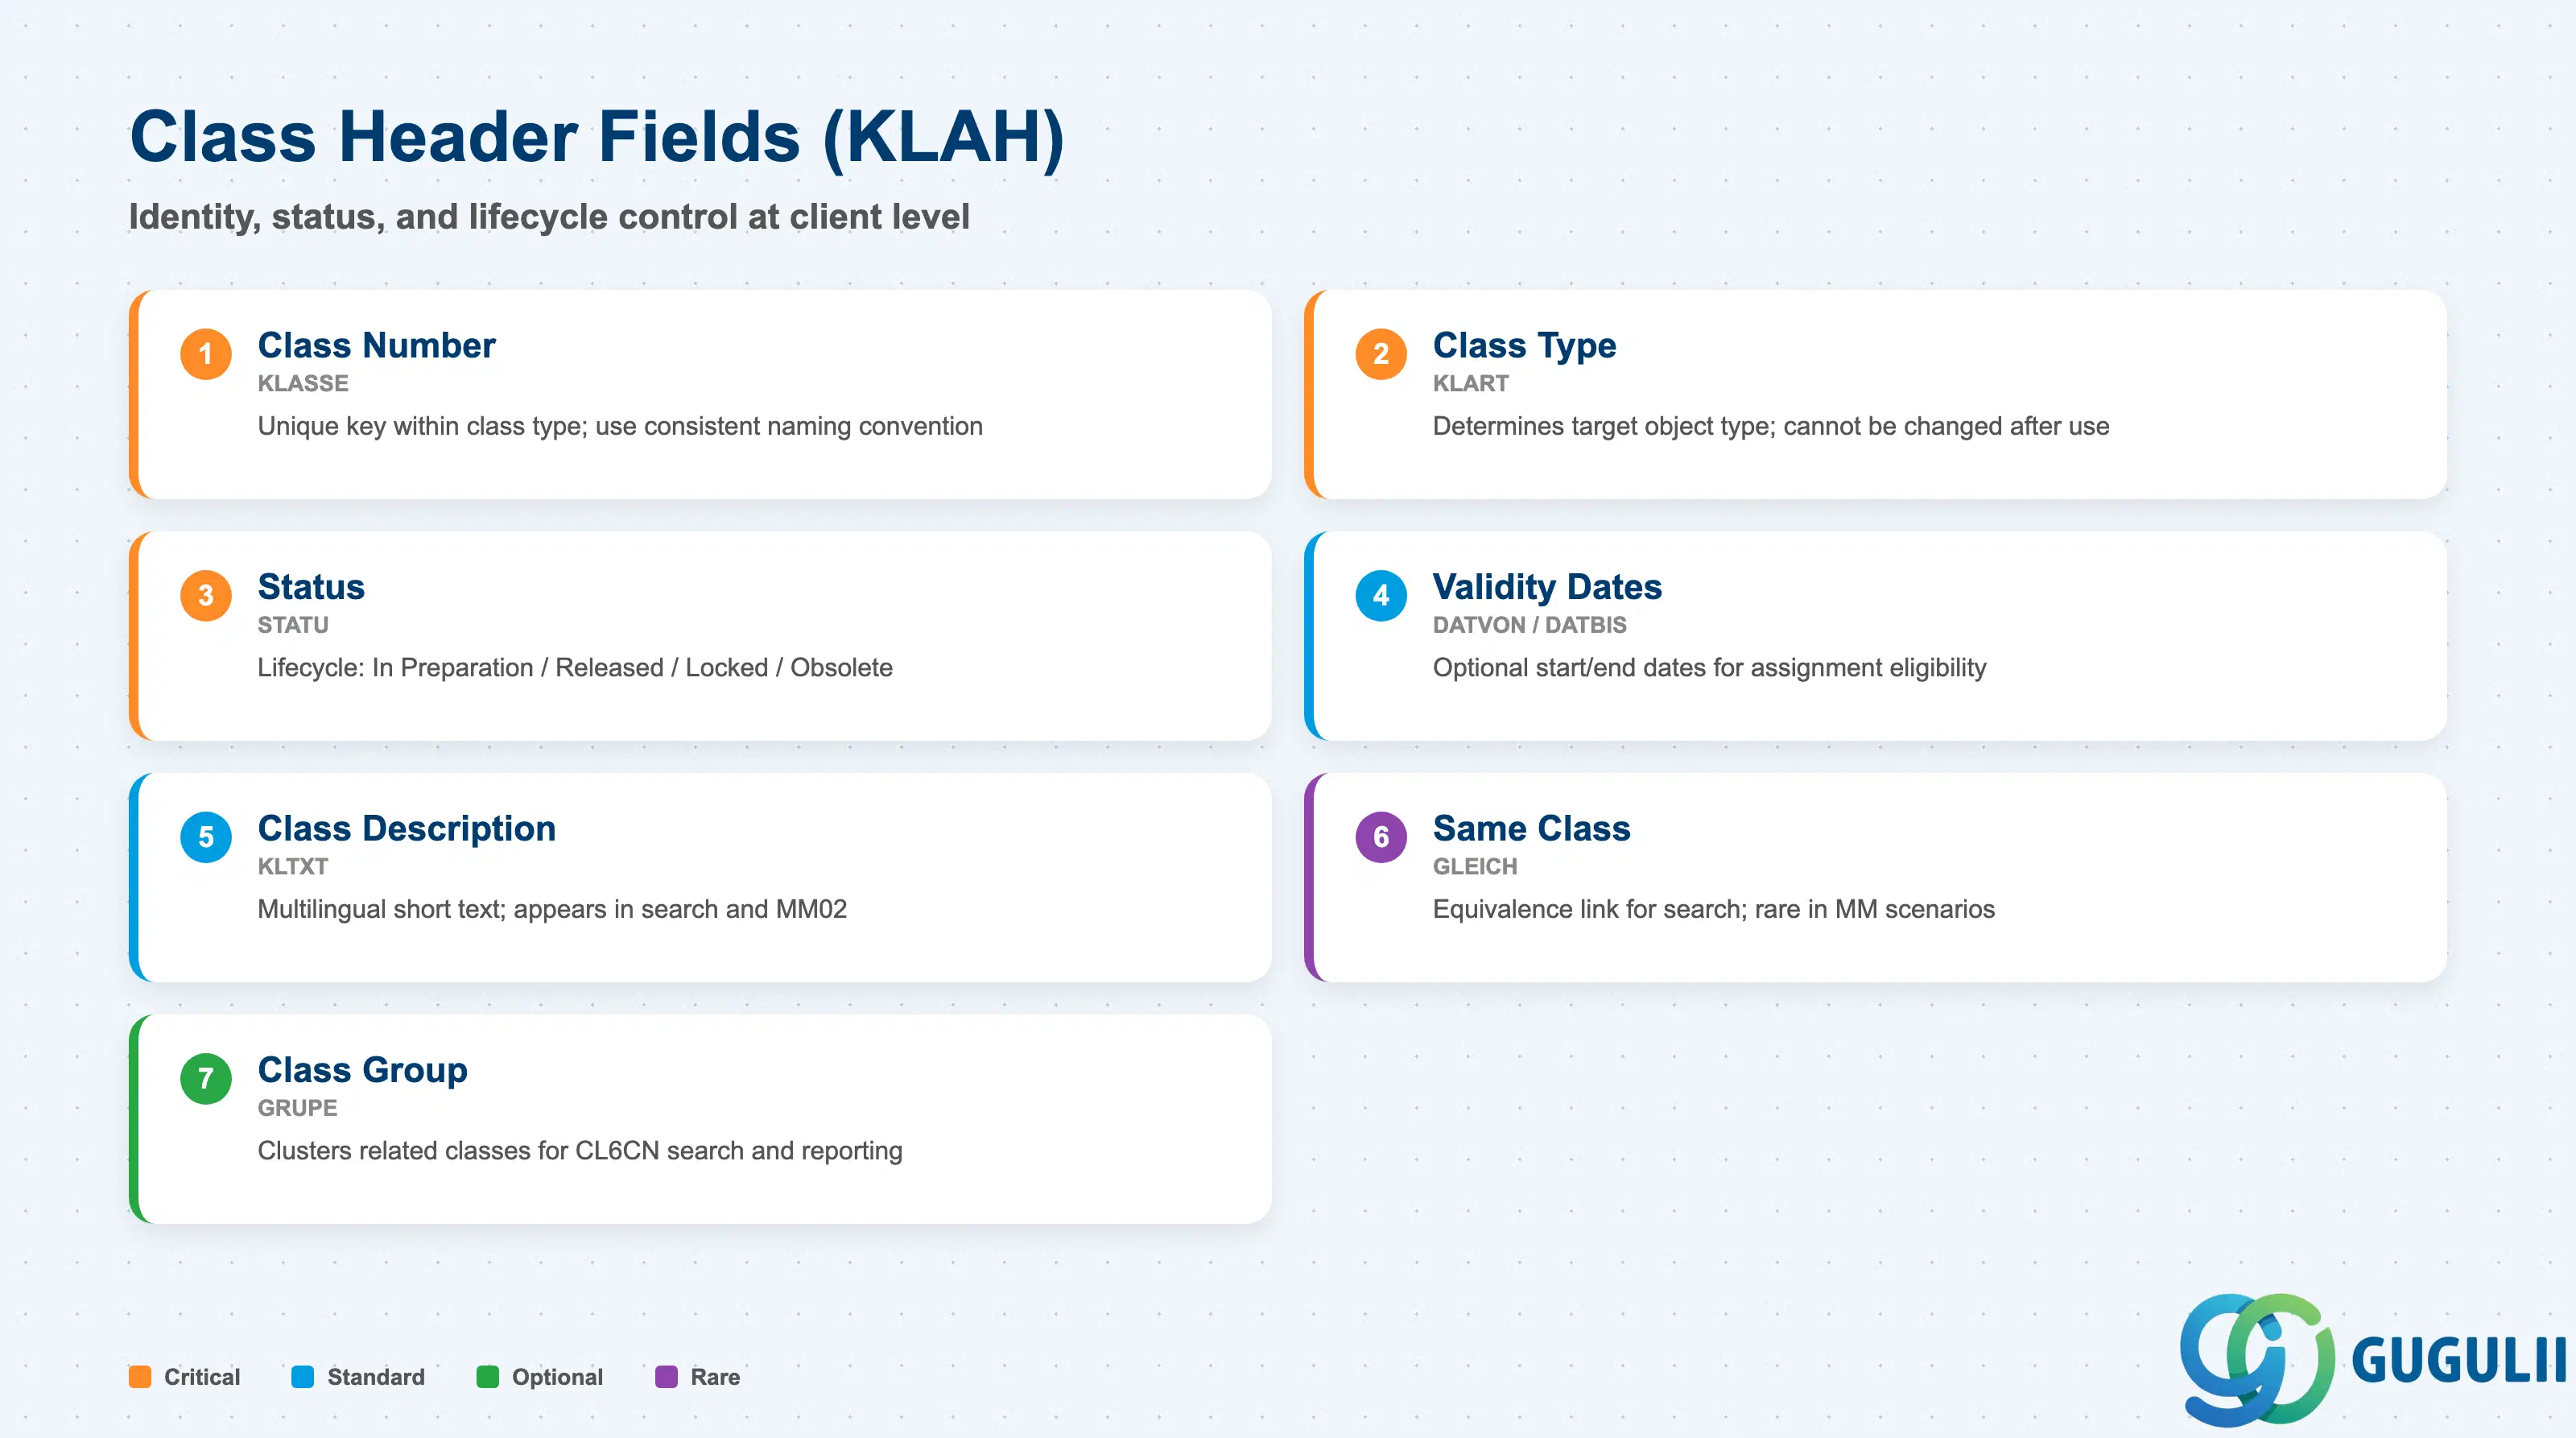Screen dimensions: 2576x1438
Task: Select the blue Standard legend swatch
Action: click(303, 1377)
